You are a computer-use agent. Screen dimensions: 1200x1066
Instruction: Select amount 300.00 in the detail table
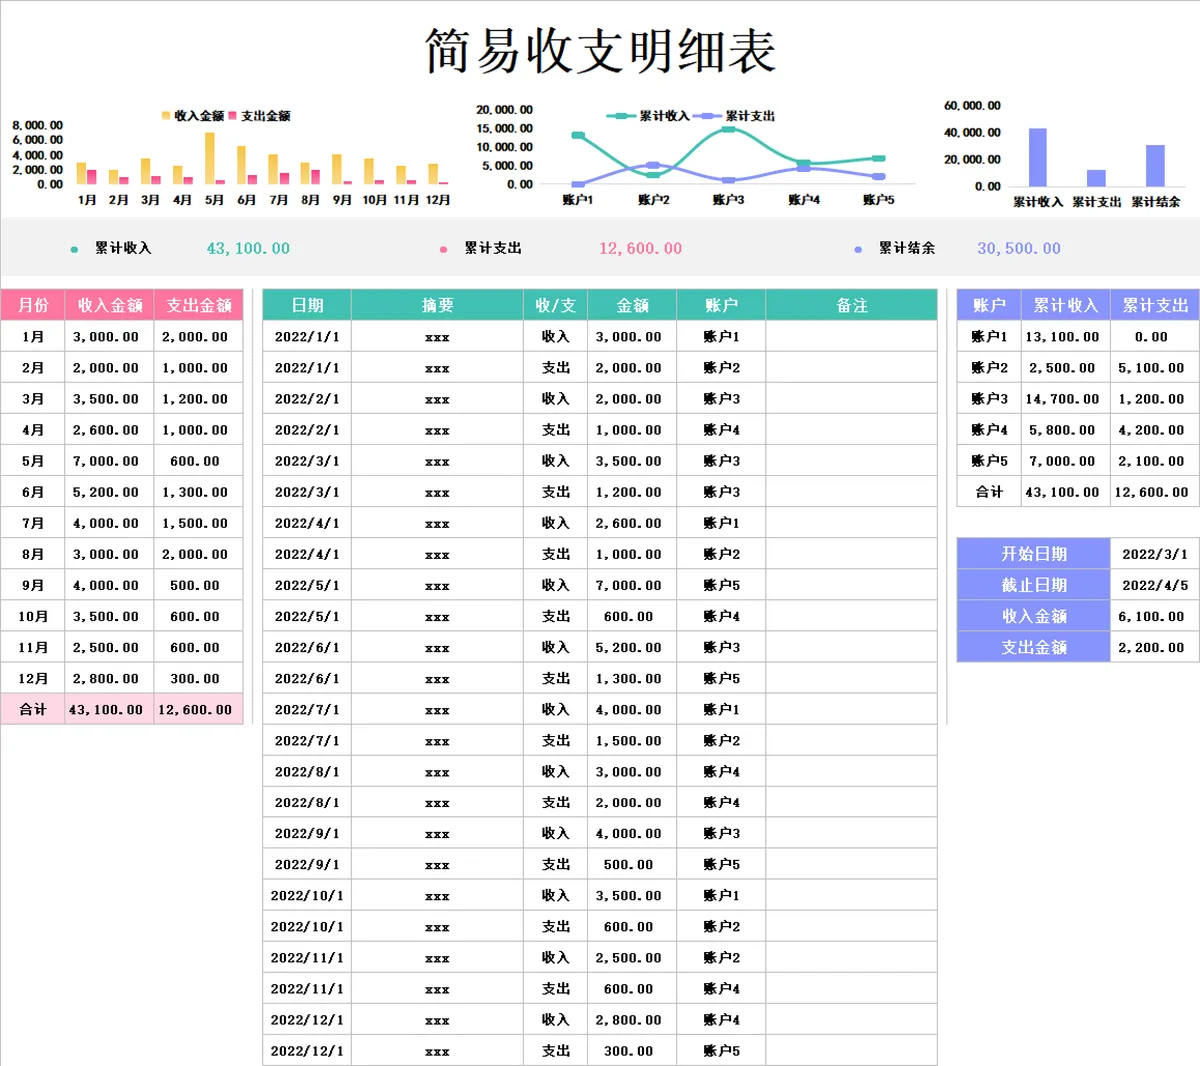pos(632,1051)
